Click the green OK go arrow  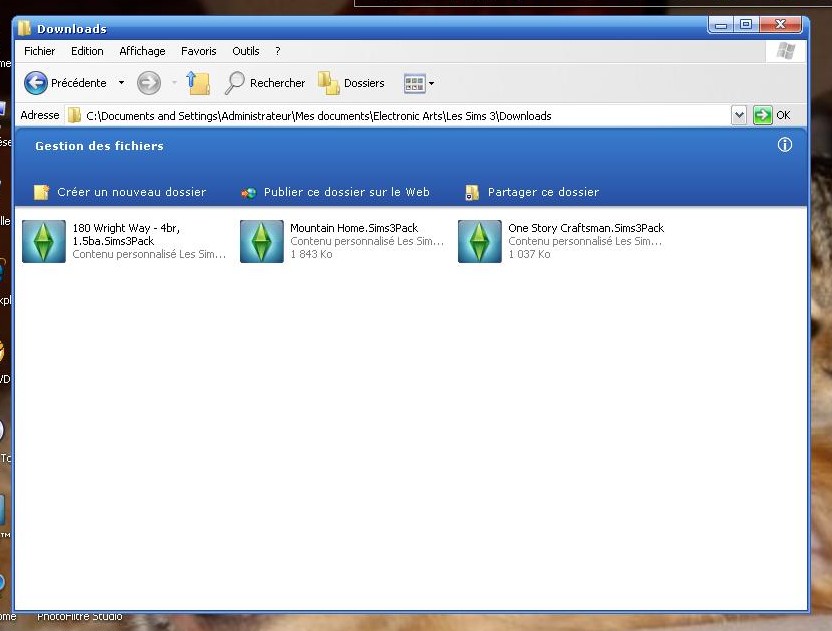point(762,115)
